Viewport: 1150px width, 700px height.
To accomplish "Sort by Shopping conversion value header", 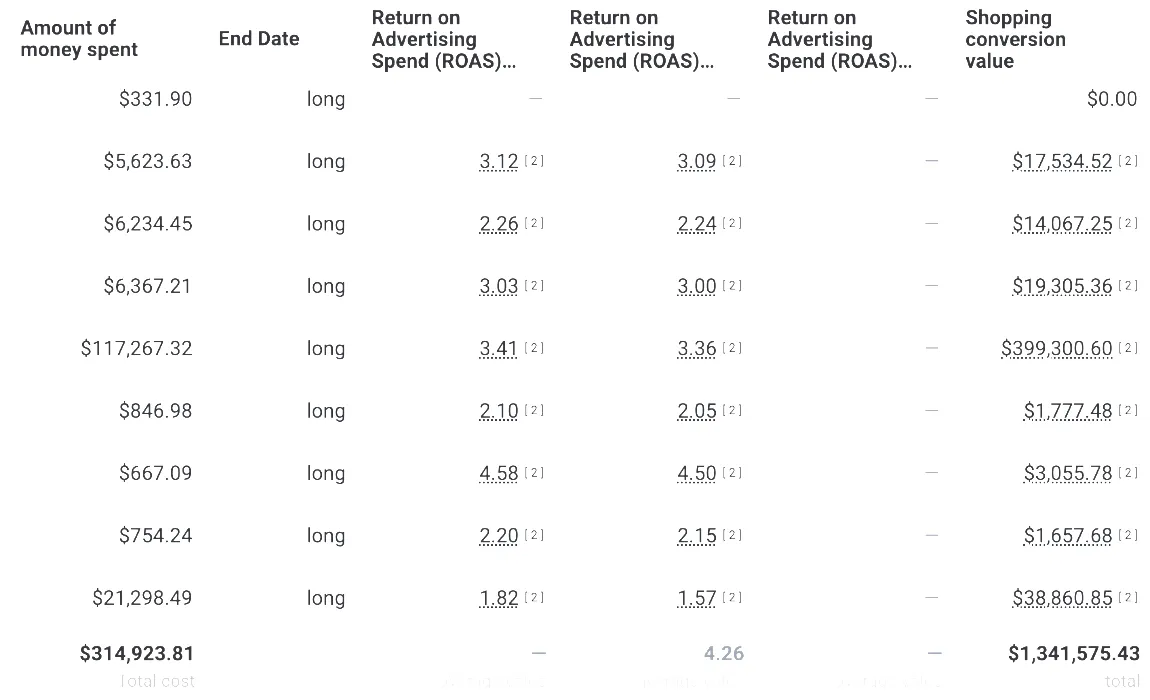I will coord(1015,39).
